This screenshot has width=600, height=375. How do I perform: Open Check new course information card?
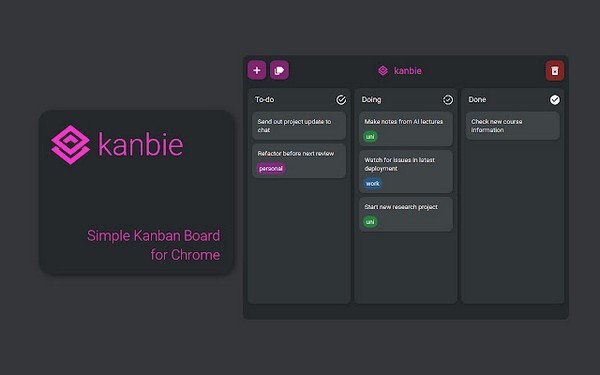click(x=512, y=126)
